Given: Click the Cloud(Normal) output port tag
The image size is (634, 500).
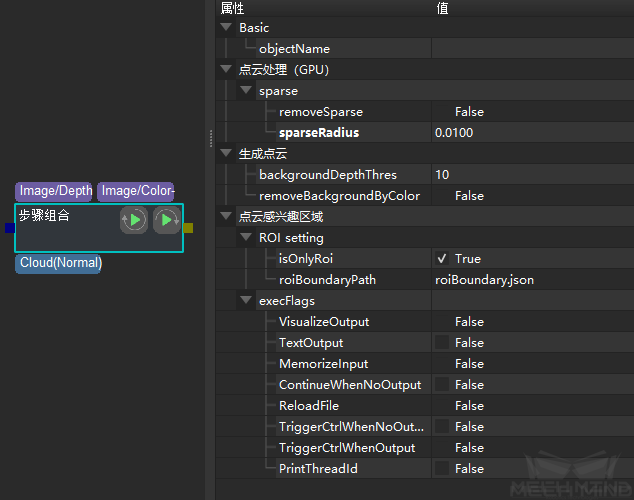Looking at the screenshot, I should click(60, 264).
